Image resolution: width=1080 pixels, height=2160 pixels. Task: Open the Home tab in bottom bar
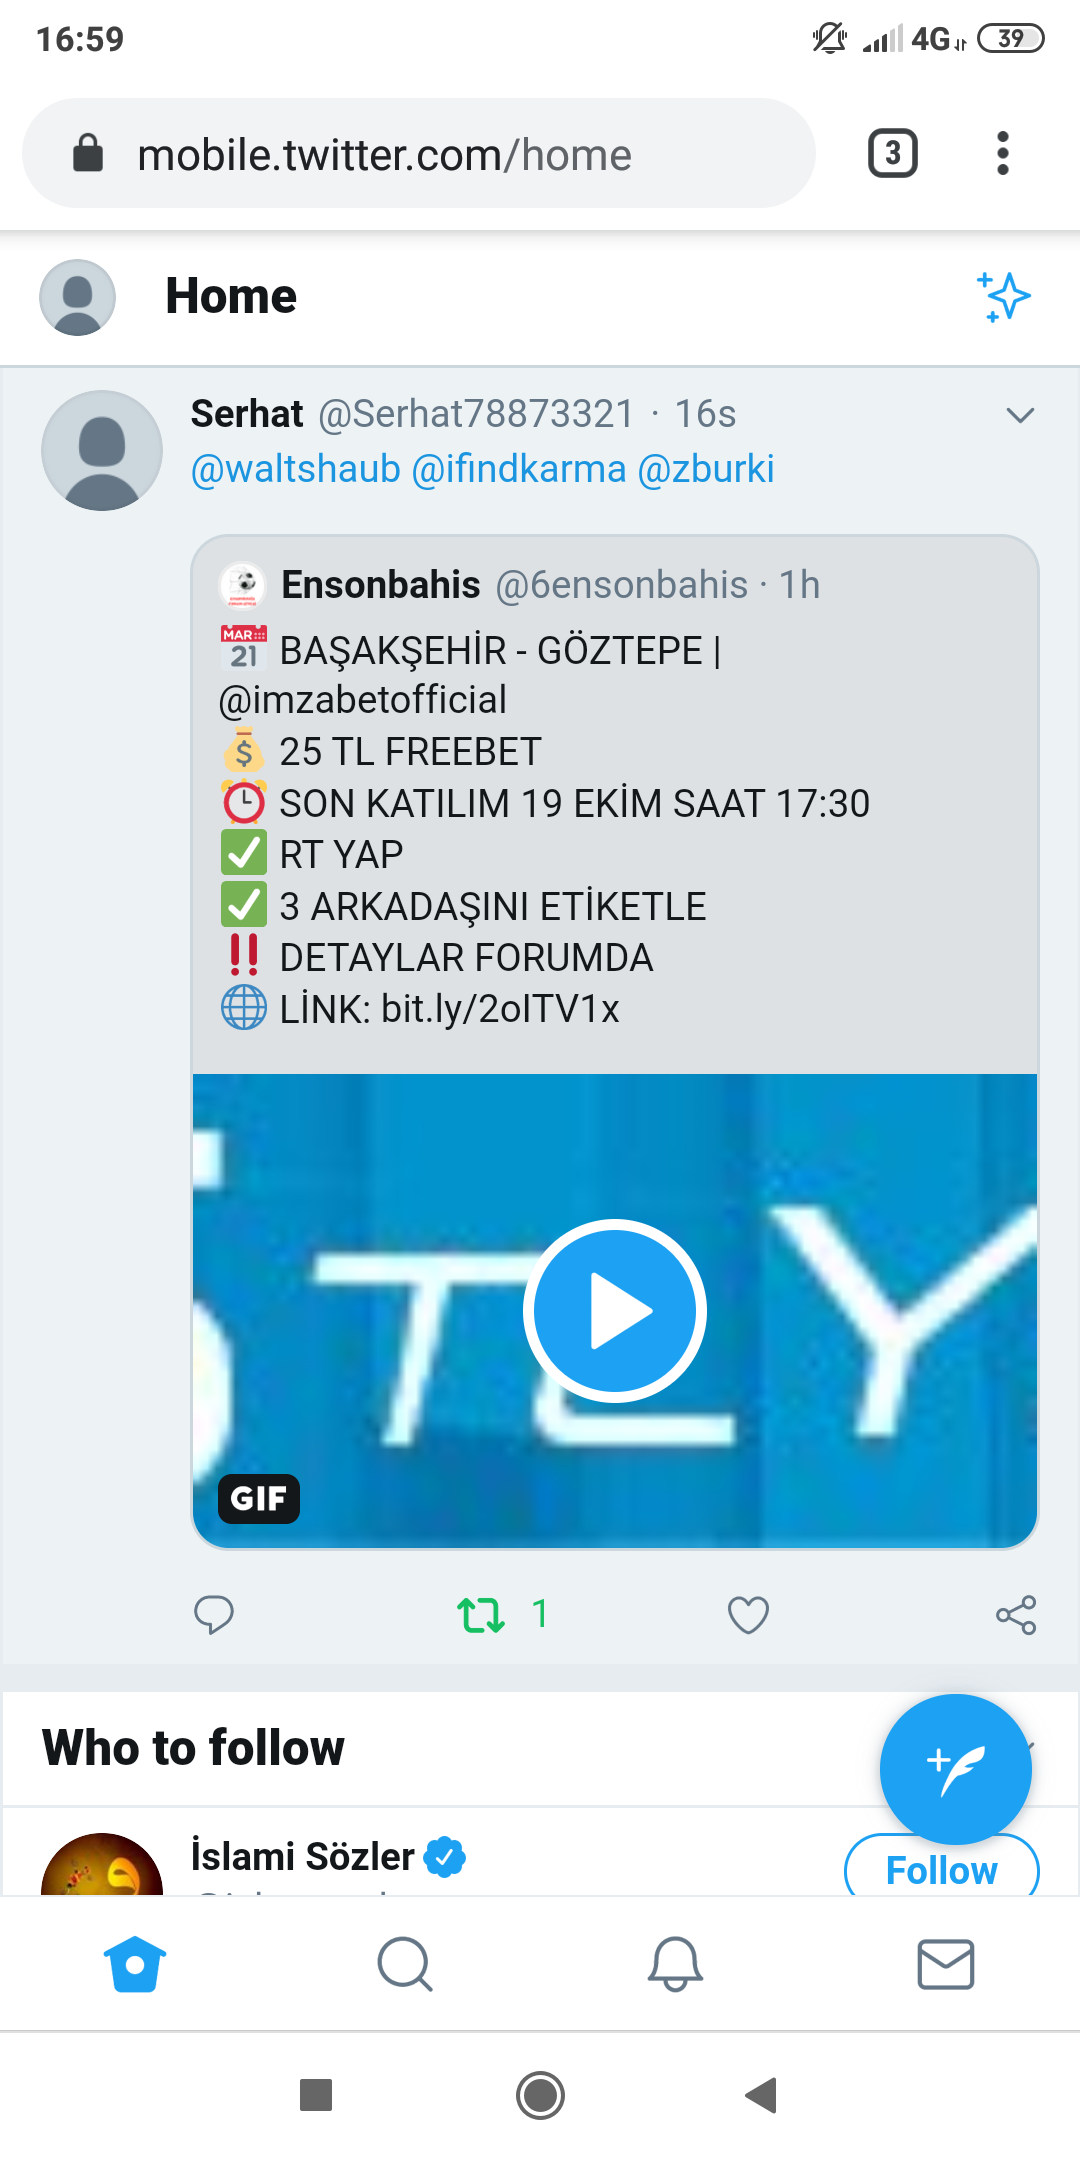135,1964
